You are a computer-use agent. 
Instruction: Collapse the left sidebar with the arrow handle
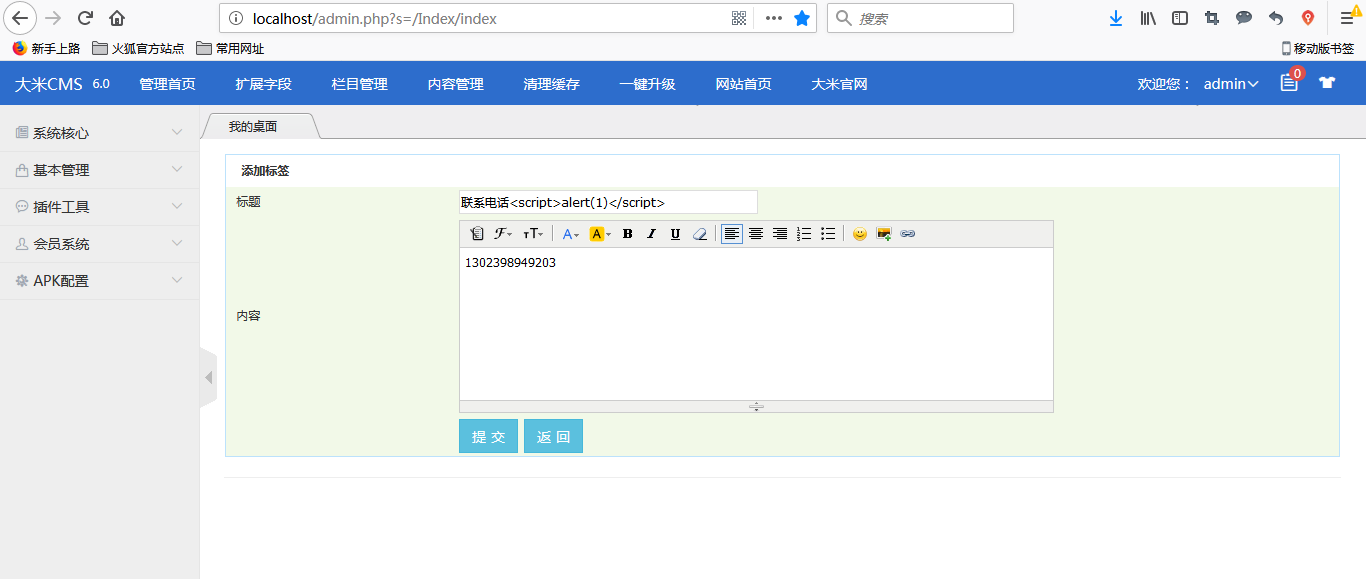(208, 377)
